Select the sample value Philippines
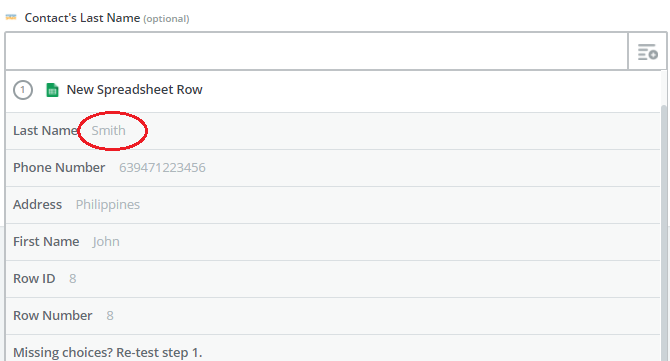Viewport: 670px width, 361px height. tap(108, 205)
